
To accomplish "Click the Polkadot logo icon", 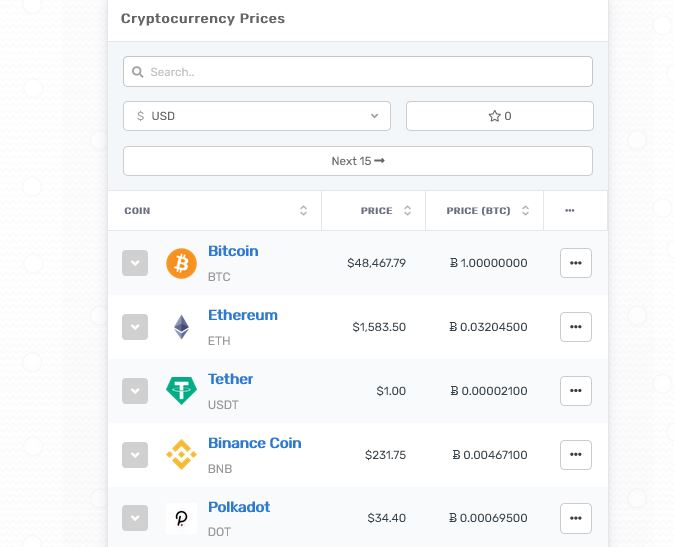I will [x=181, y=518].
